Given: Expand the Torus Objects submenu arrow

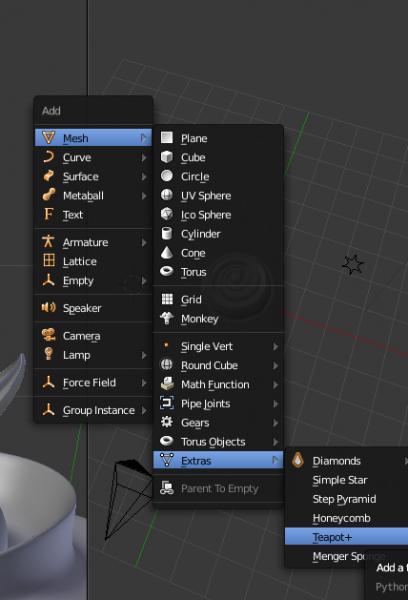Looking at the screenshot, I should (276, 442).
